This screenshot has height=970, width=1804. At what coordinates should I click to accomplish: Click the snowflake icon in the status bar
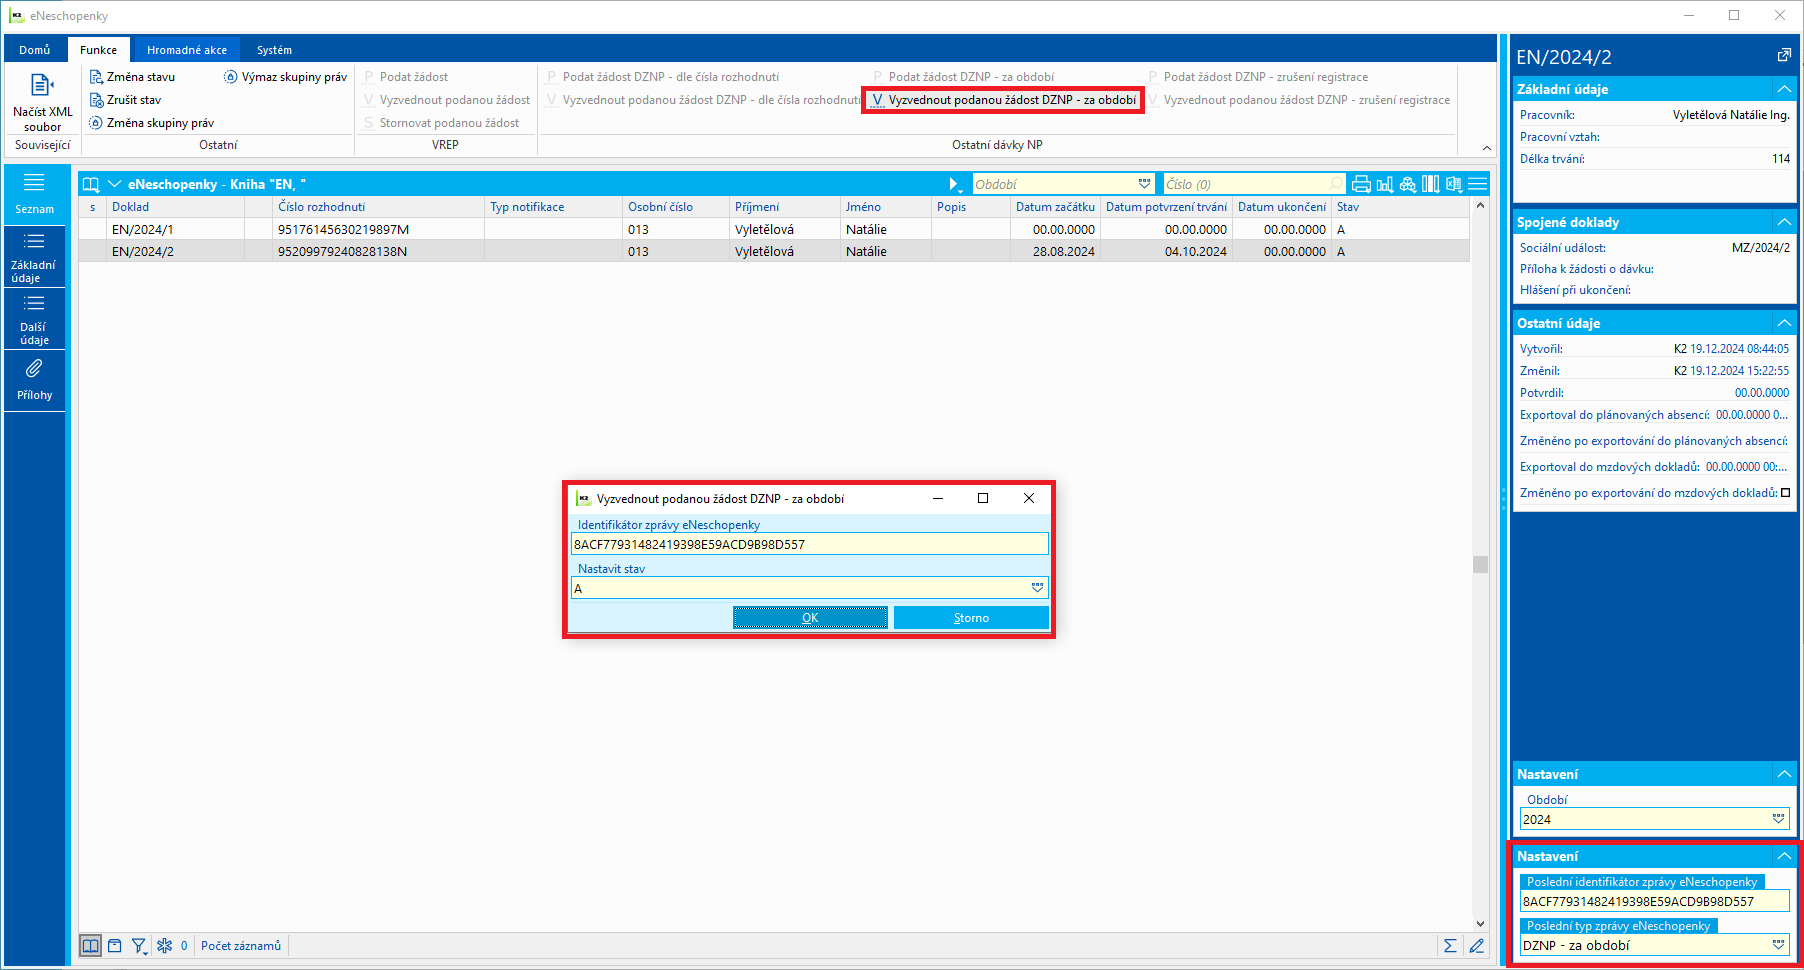[165, 945]
